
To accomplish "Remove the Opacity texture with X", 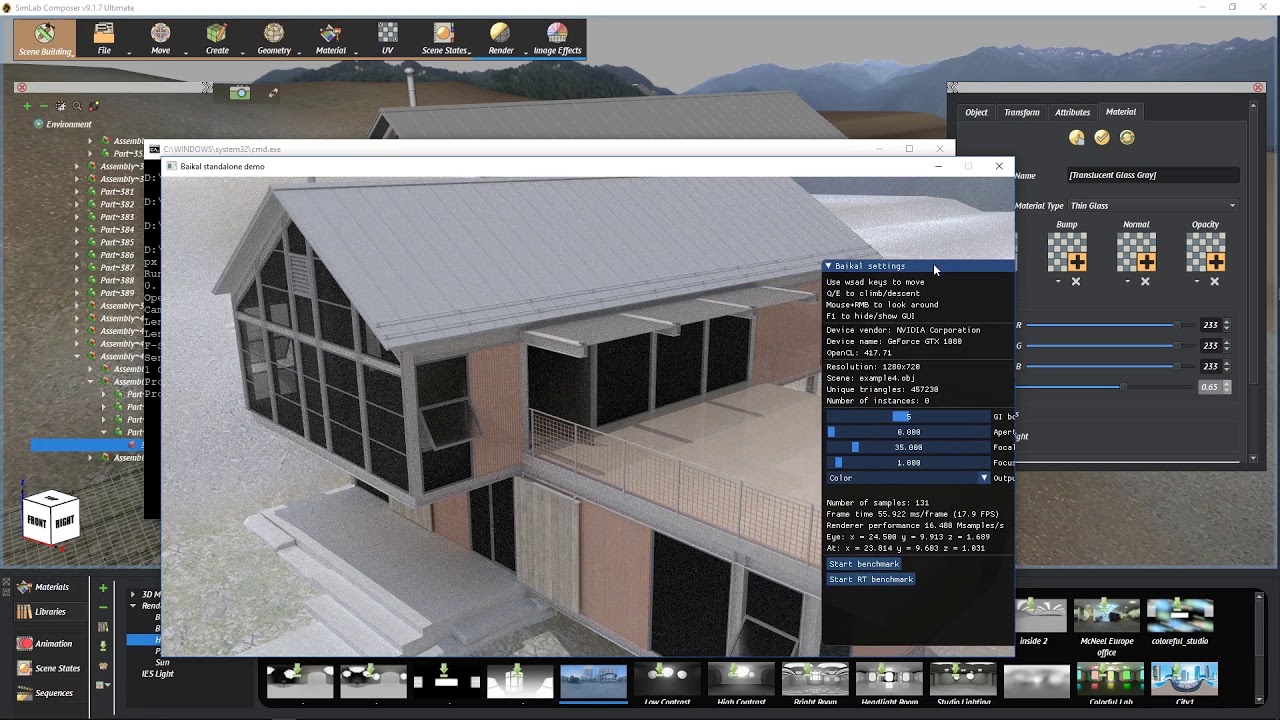I will [1215, 282].
